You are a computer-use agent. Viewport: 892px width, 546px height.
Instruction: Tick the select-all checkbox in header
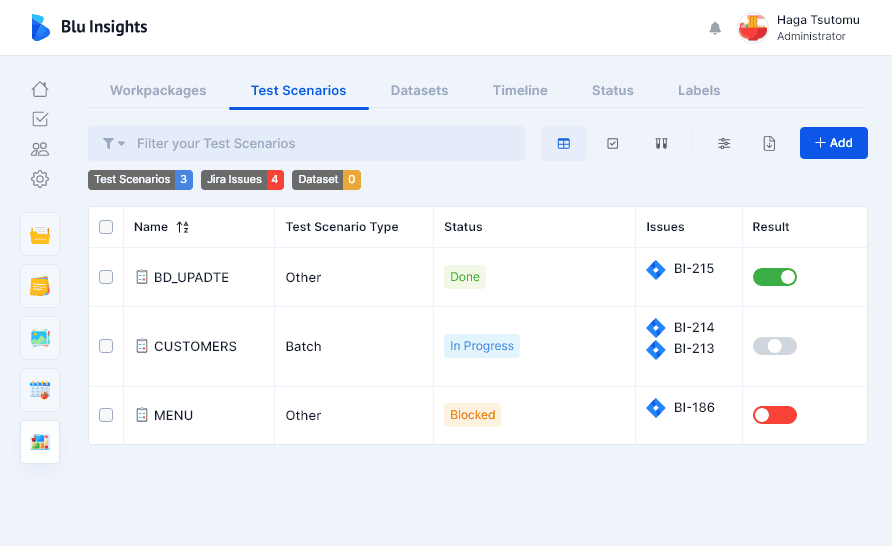tap(106, 227)
